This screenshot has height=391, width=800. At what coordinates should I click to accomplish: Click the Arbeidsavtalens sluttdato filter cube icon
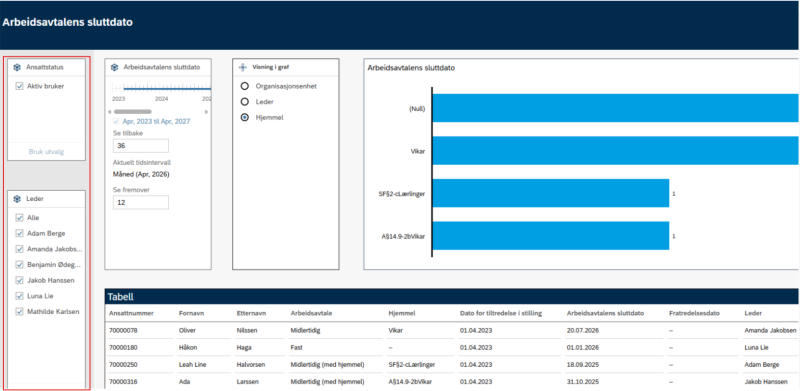[114, 67]
